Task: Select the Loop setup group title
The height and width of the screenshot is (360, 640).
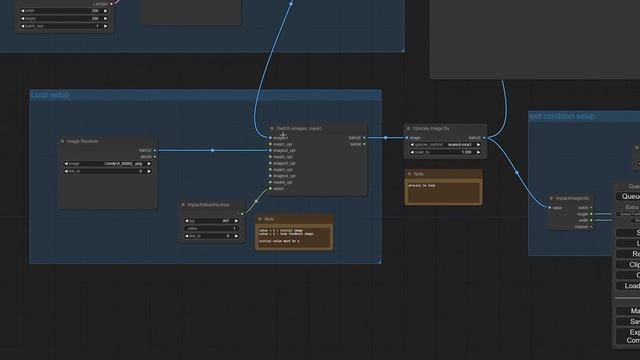Action: (x=50, y=95)
